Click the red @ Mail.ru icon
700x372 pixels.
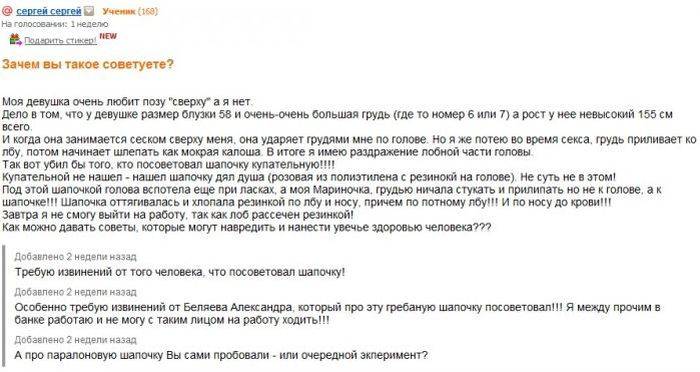tap(7, 10)
